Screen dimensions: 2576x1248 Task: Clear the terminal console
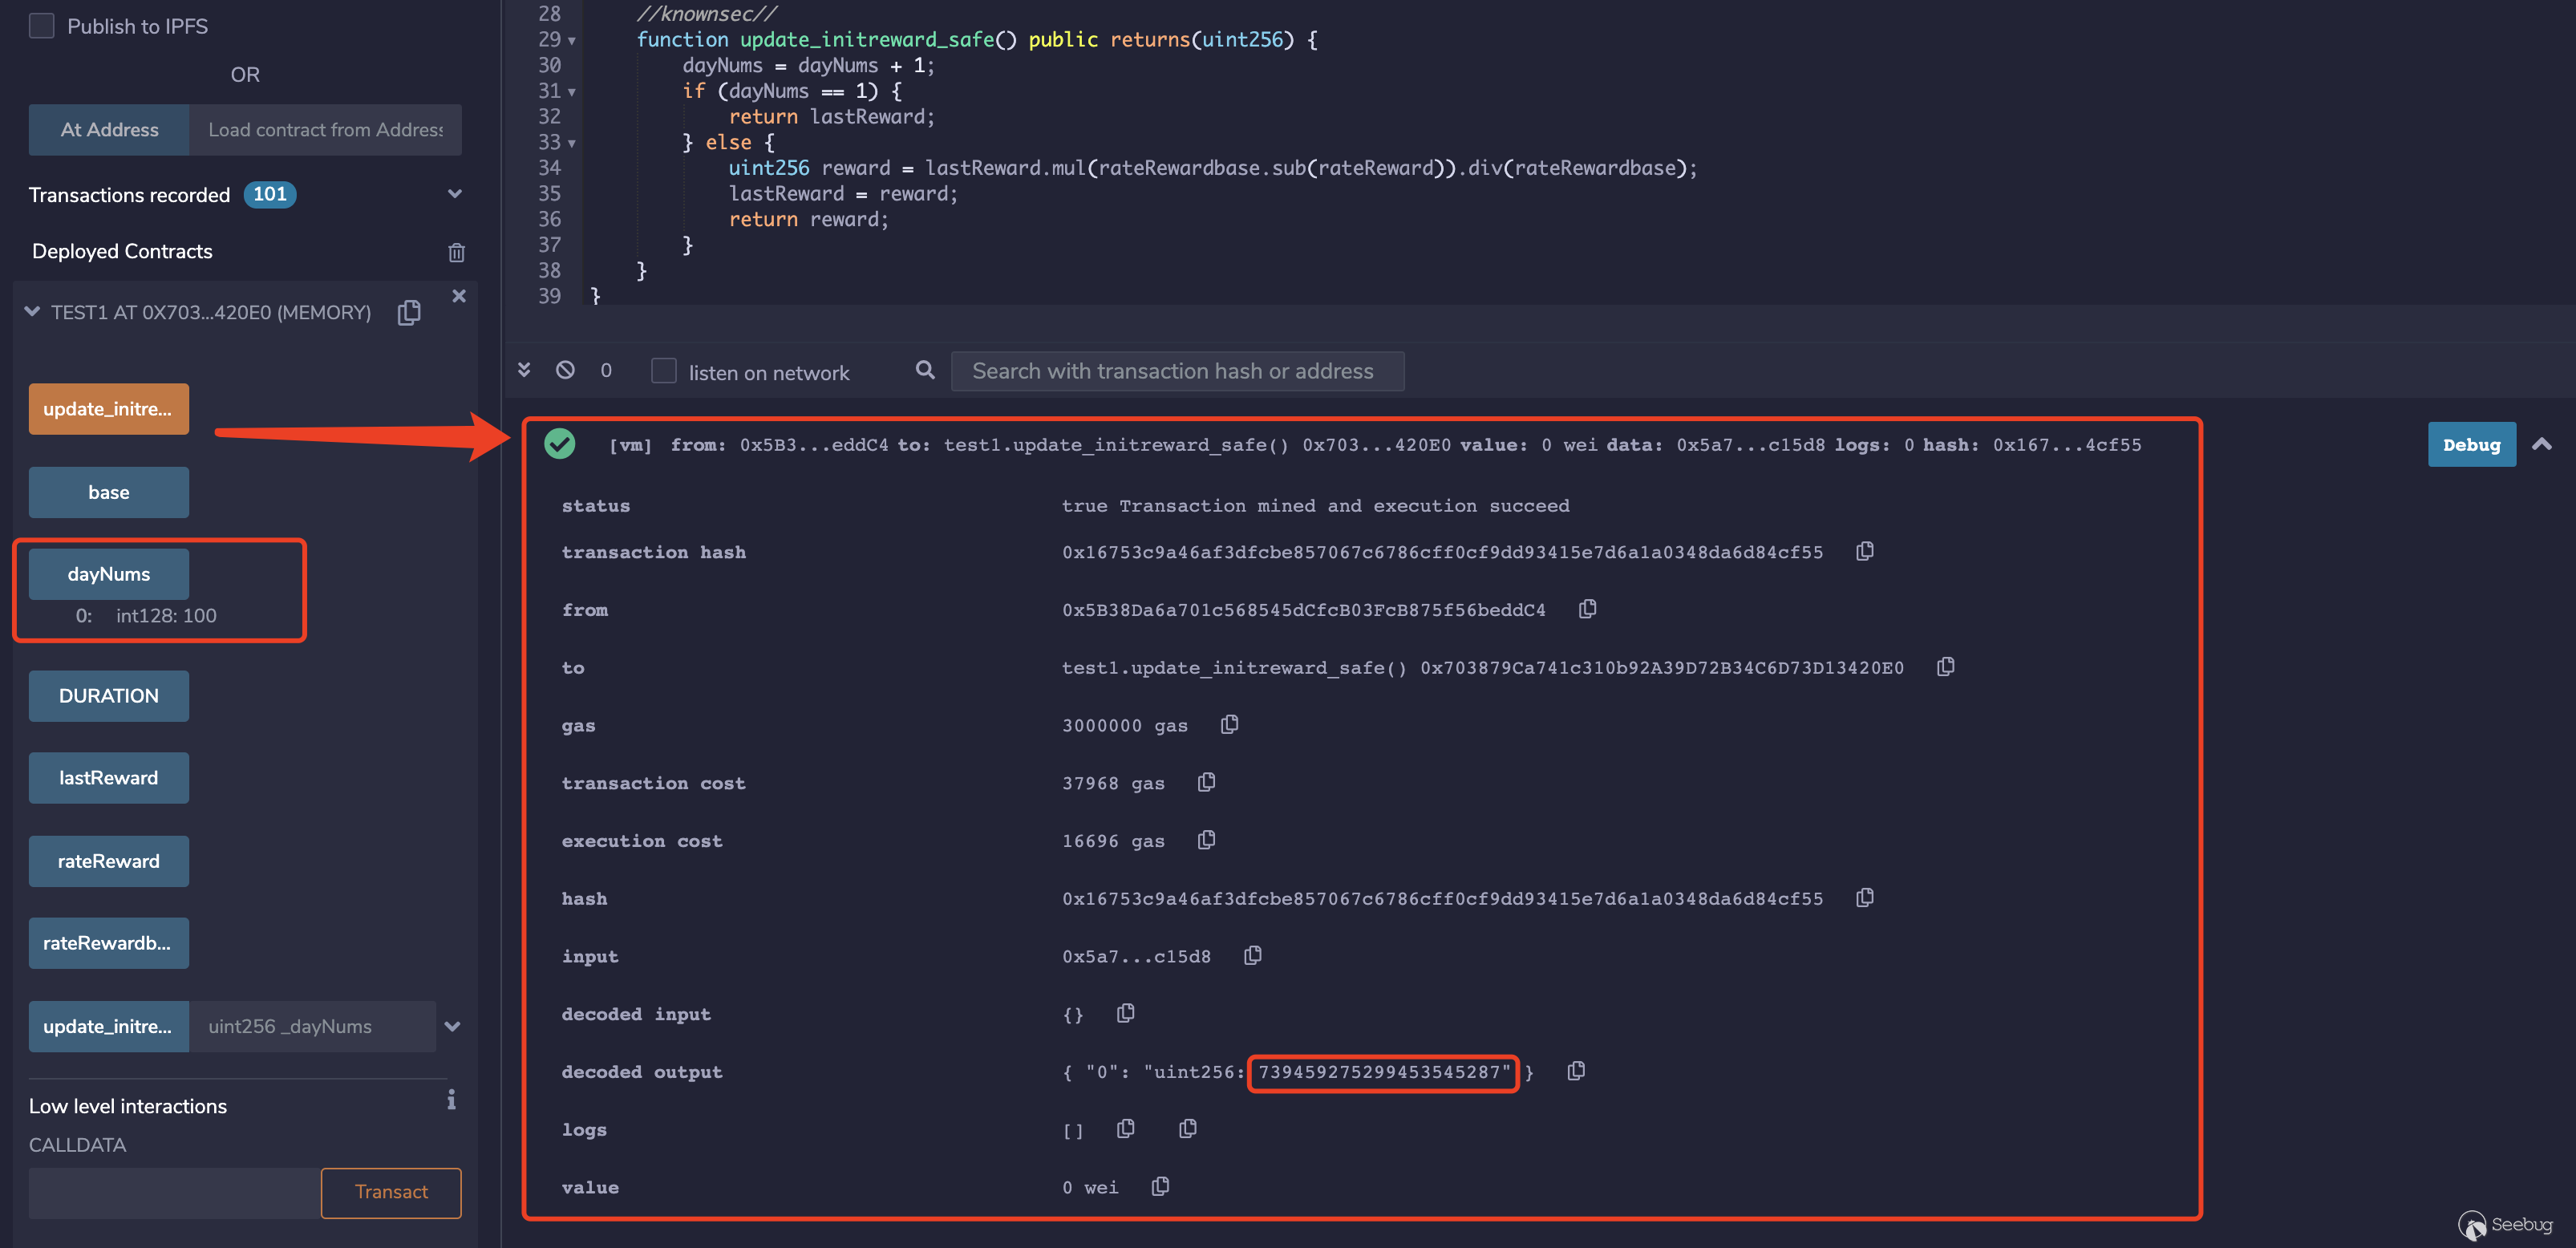[565, 370]
